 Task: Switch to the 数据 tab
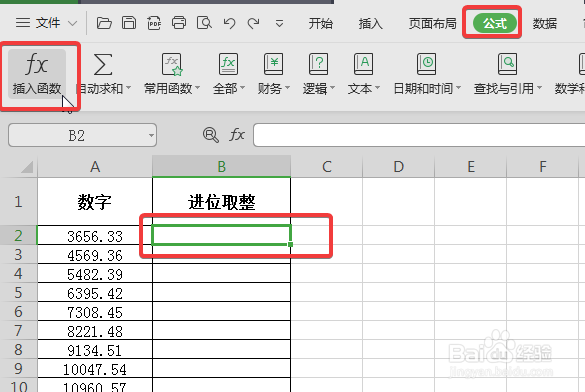[545, 23]
